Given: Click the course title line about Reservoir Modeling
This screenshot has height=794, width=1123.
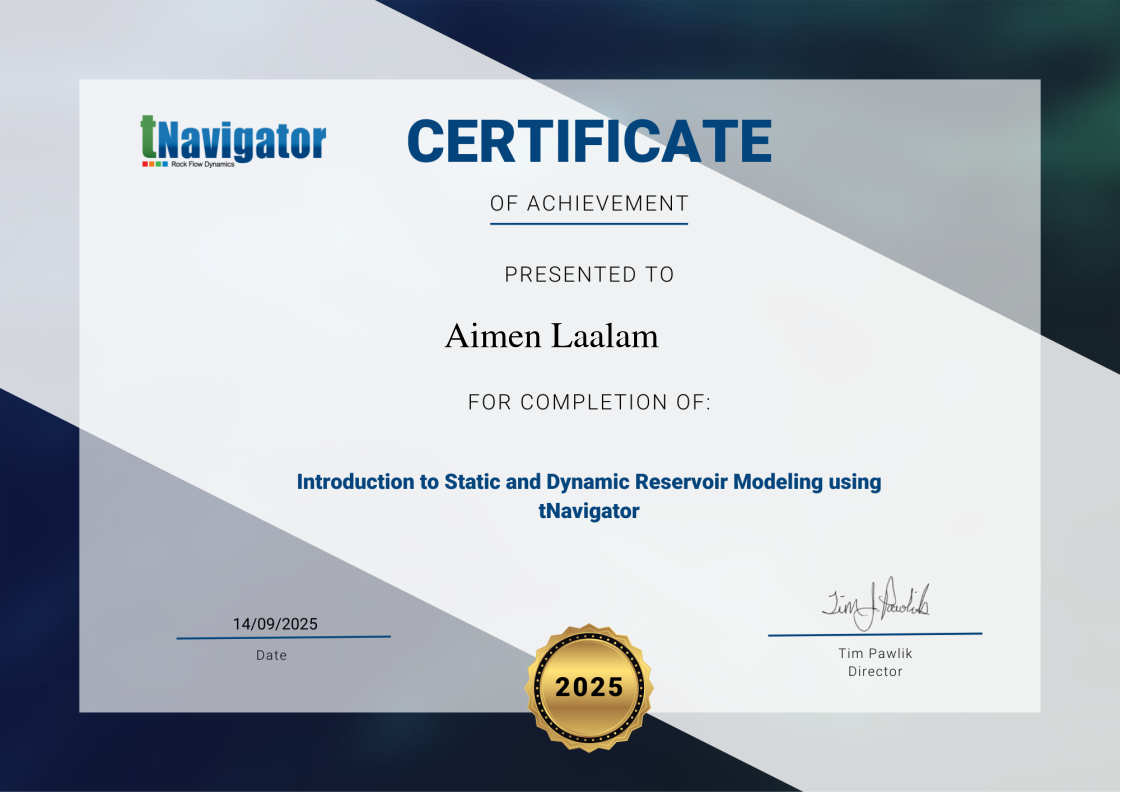Looking at the screenshot, I should coord(589,482).
